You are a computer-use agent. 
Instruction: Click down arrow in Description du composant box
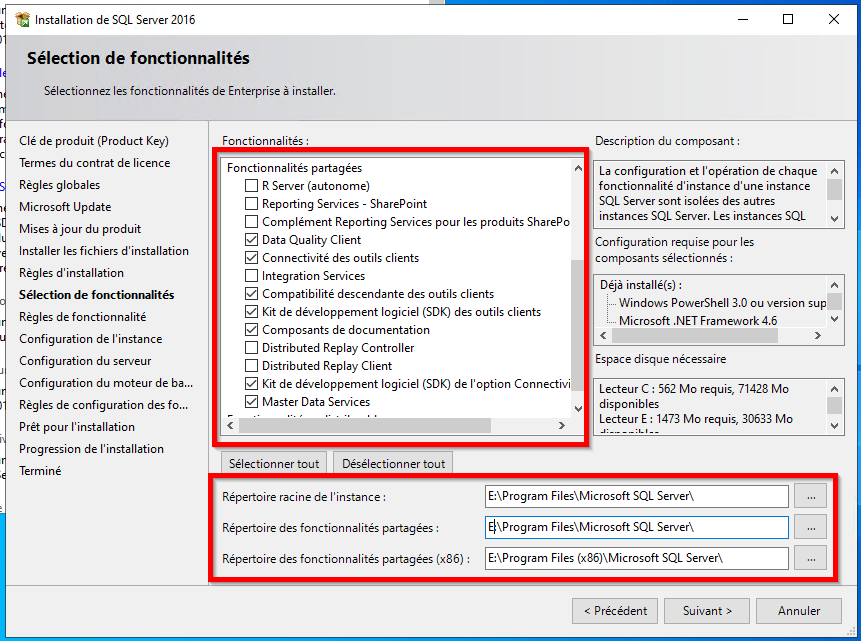(835, 219)
